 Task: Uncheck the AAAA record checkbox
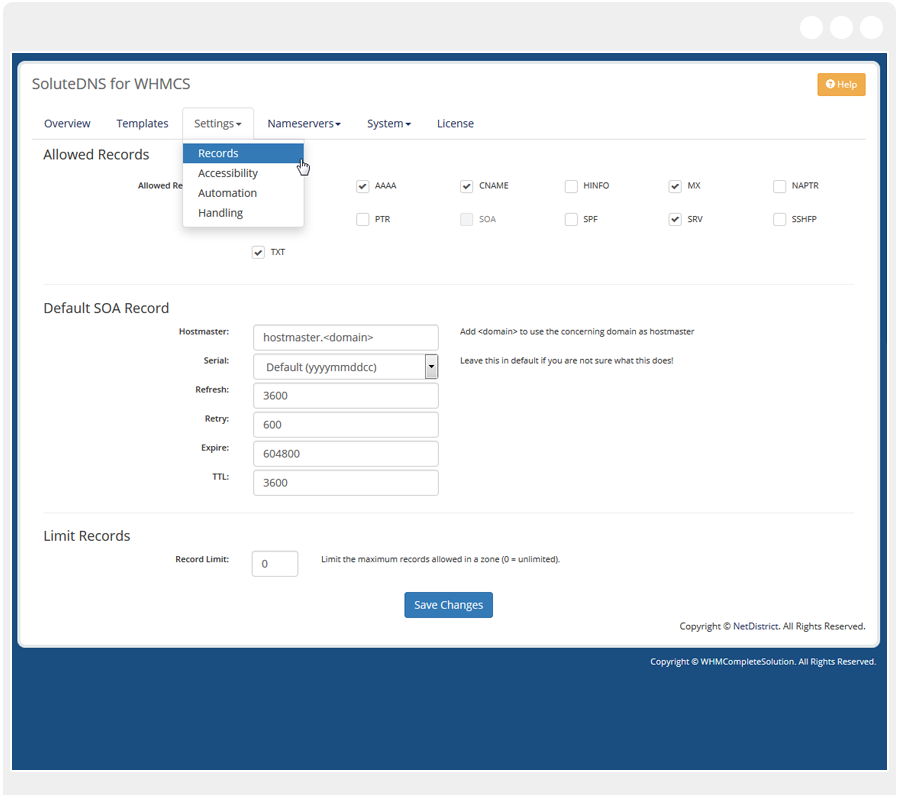pos(363,186)
